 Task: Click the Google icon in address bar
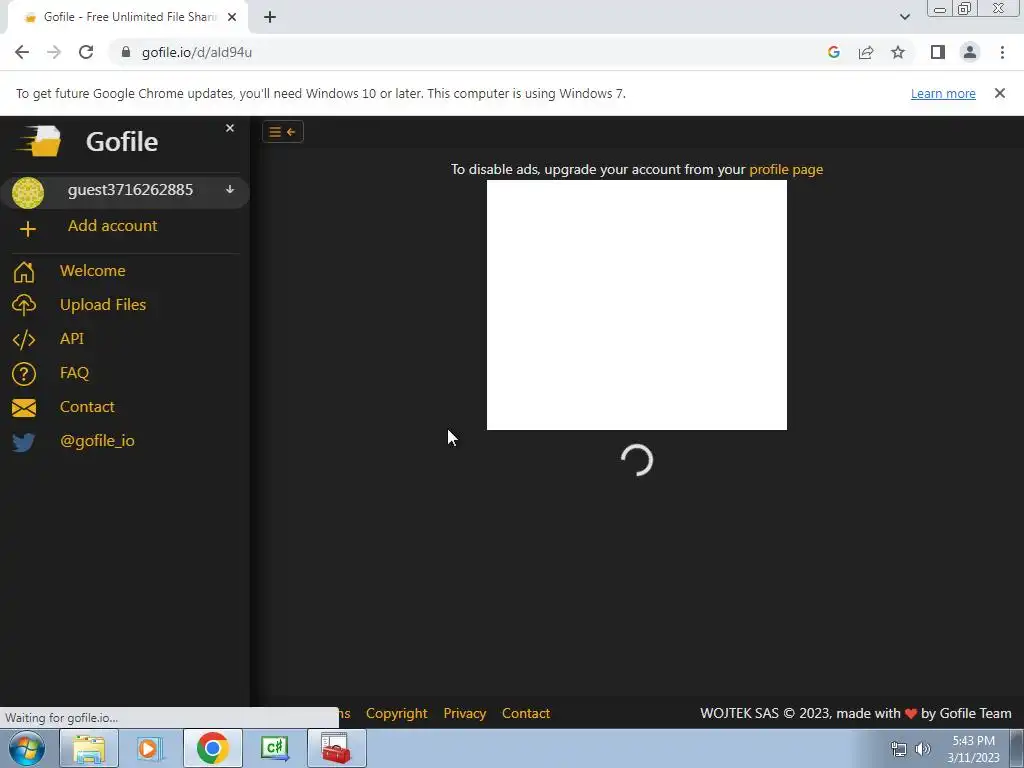click(833, 52)
